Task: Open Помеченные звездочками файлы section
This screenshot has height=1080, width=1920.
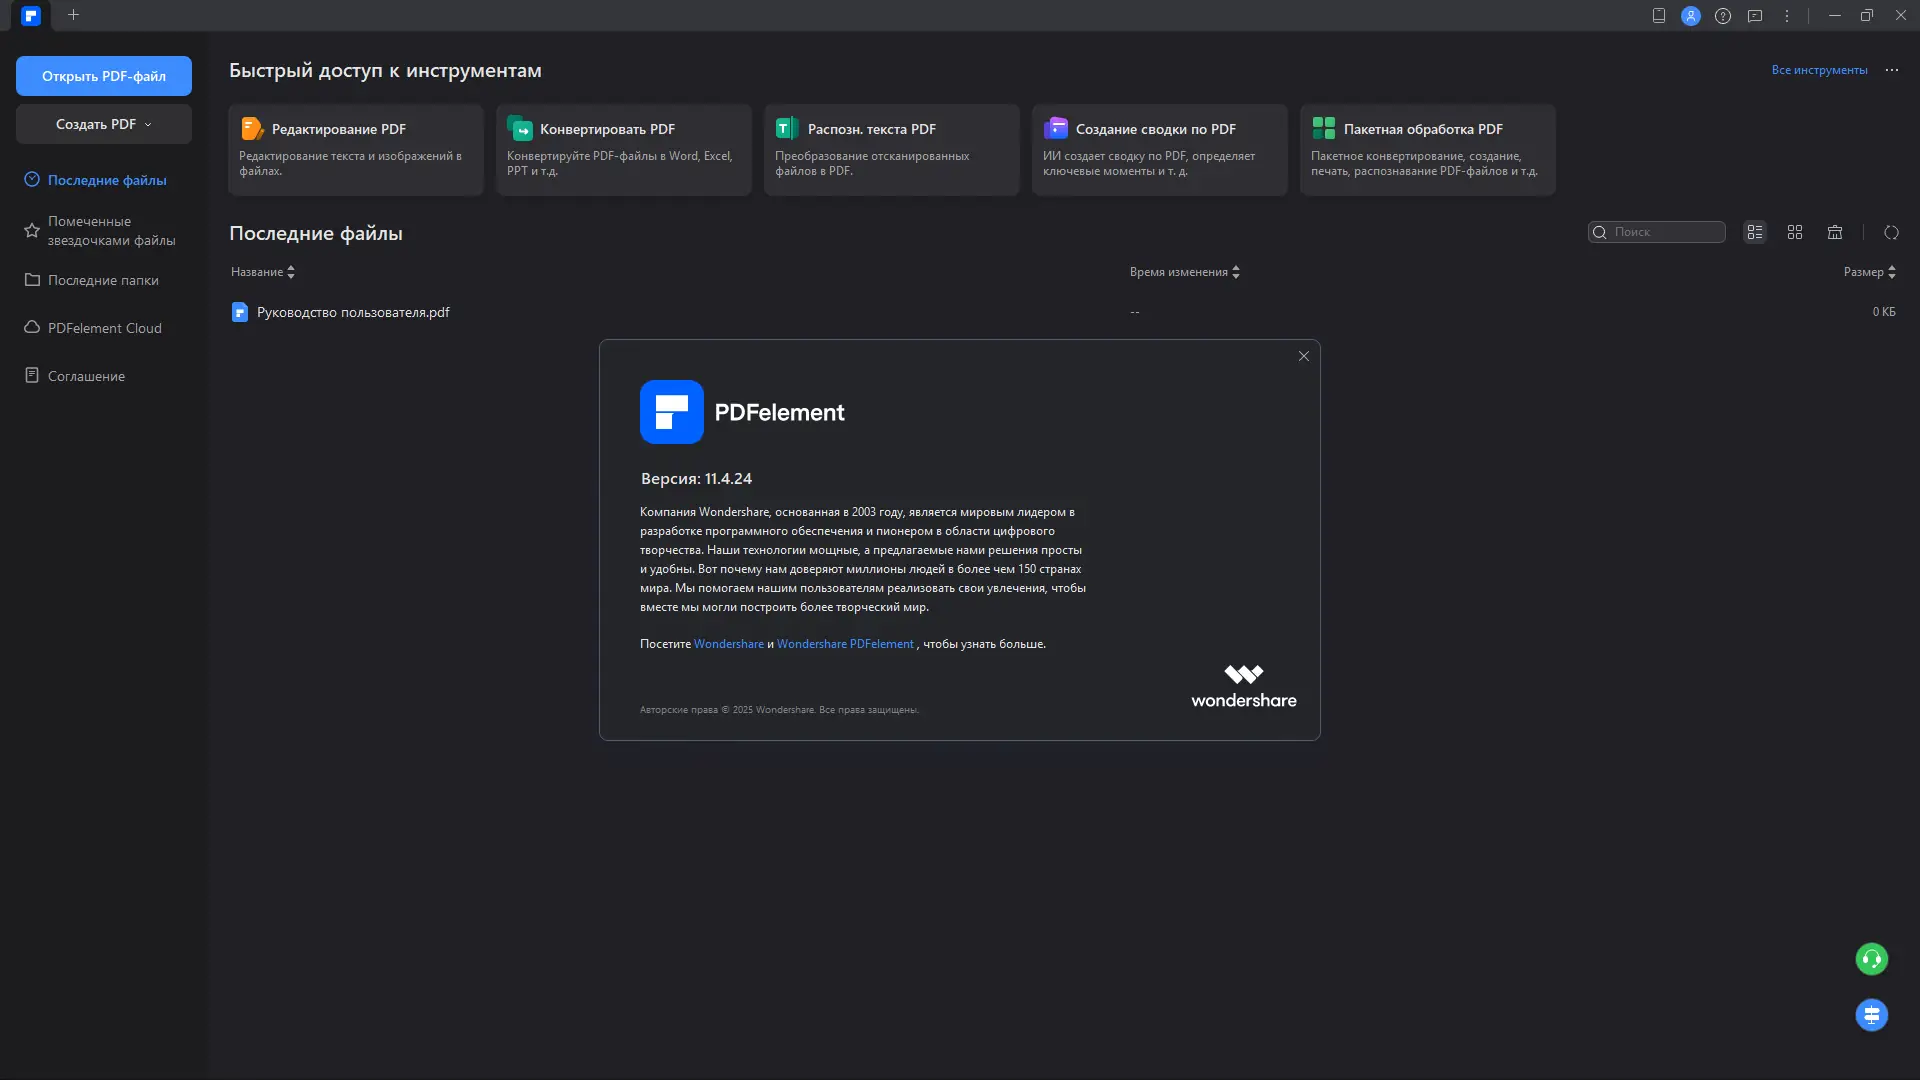Action: 110,231
